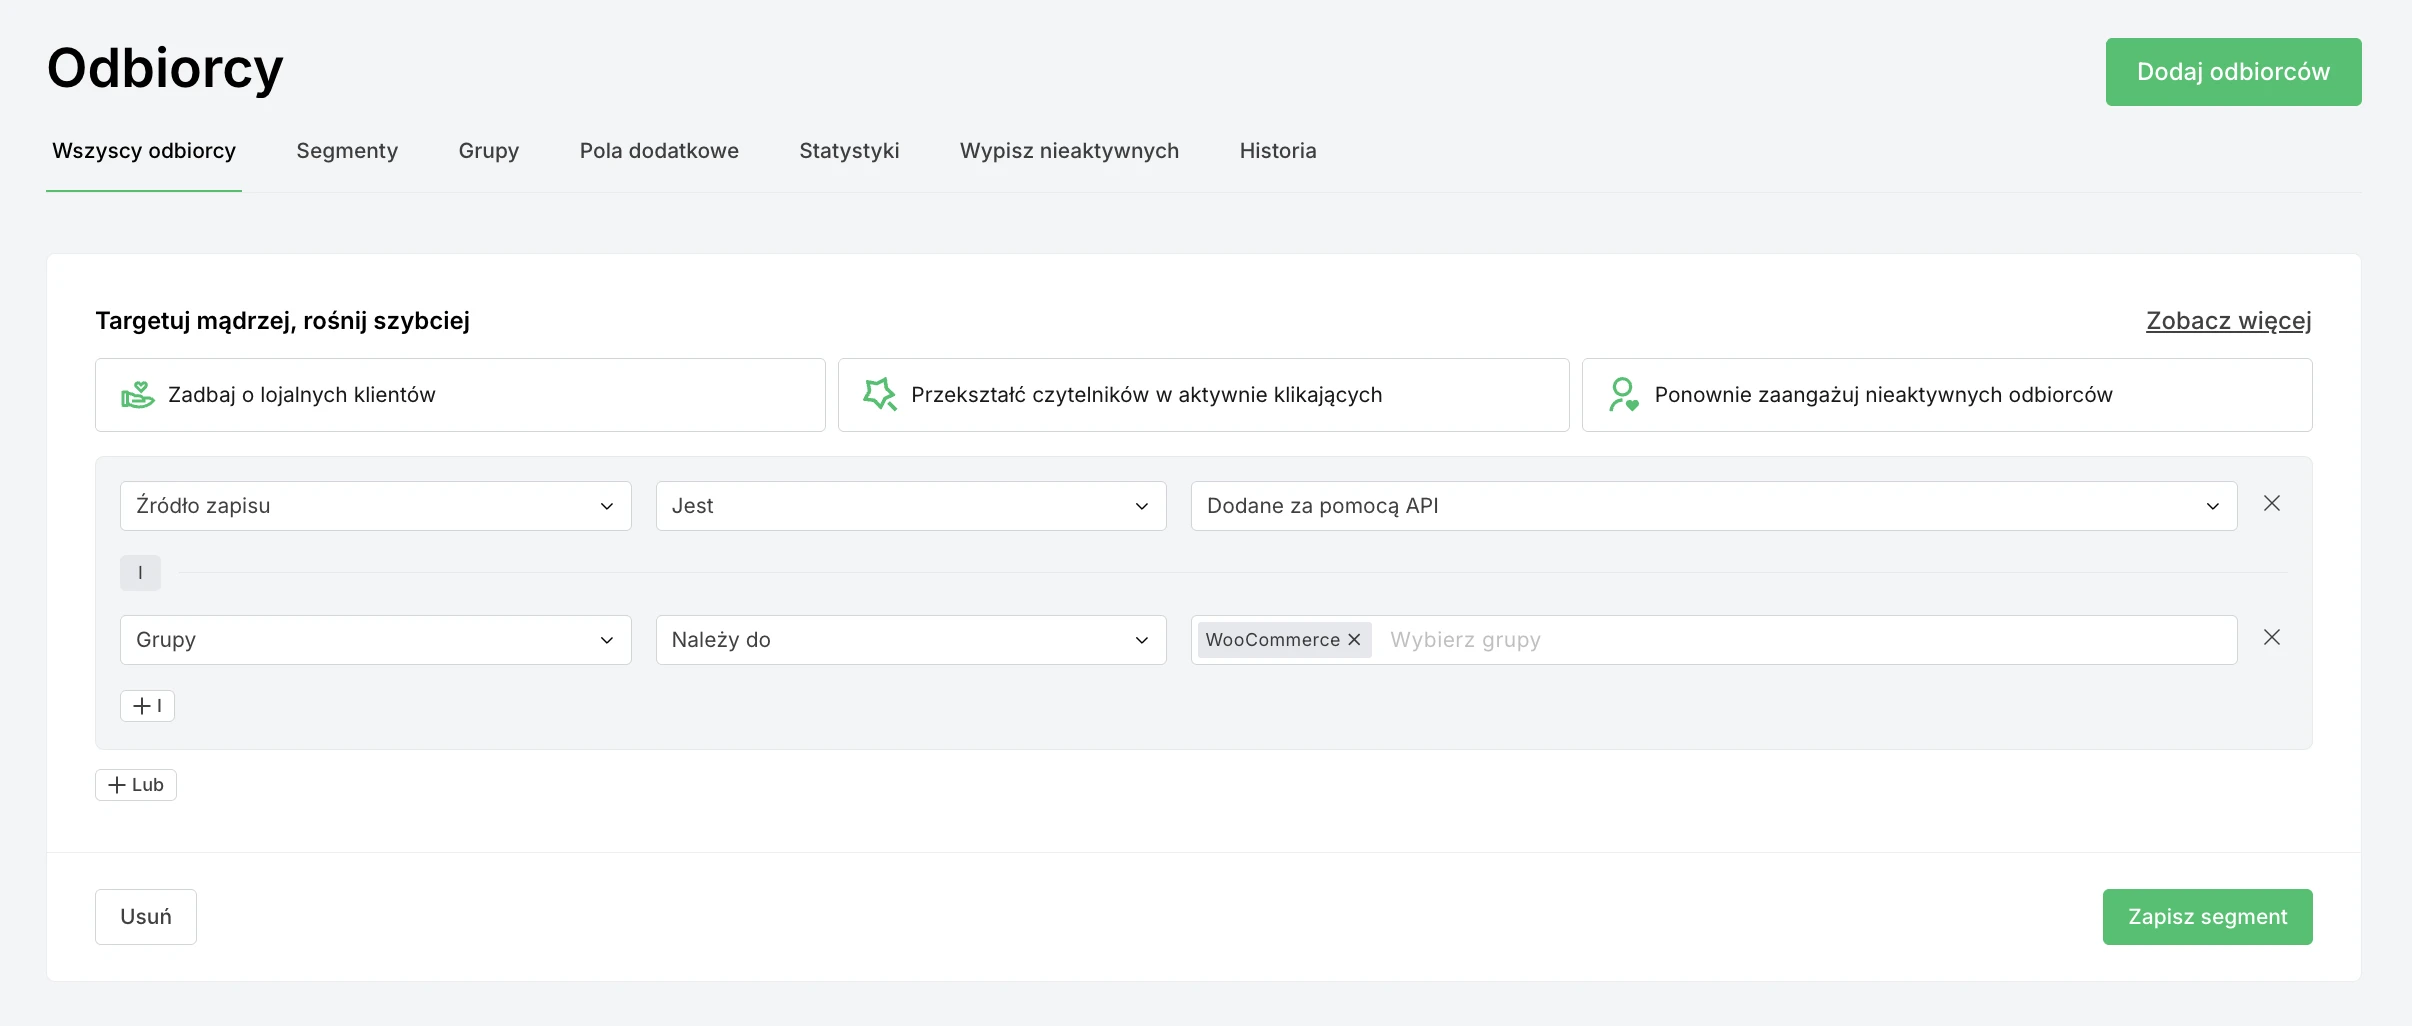The width and height of the screenshot is (2412, 1026).
Task: Expand the Grupy field dropdown
Action: [375, 640]
